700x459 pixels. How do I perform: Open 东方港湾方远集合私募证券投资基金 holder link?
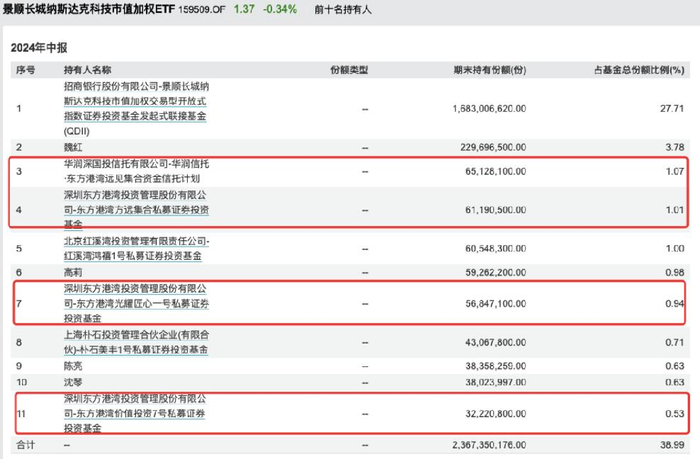pos(136,209)
